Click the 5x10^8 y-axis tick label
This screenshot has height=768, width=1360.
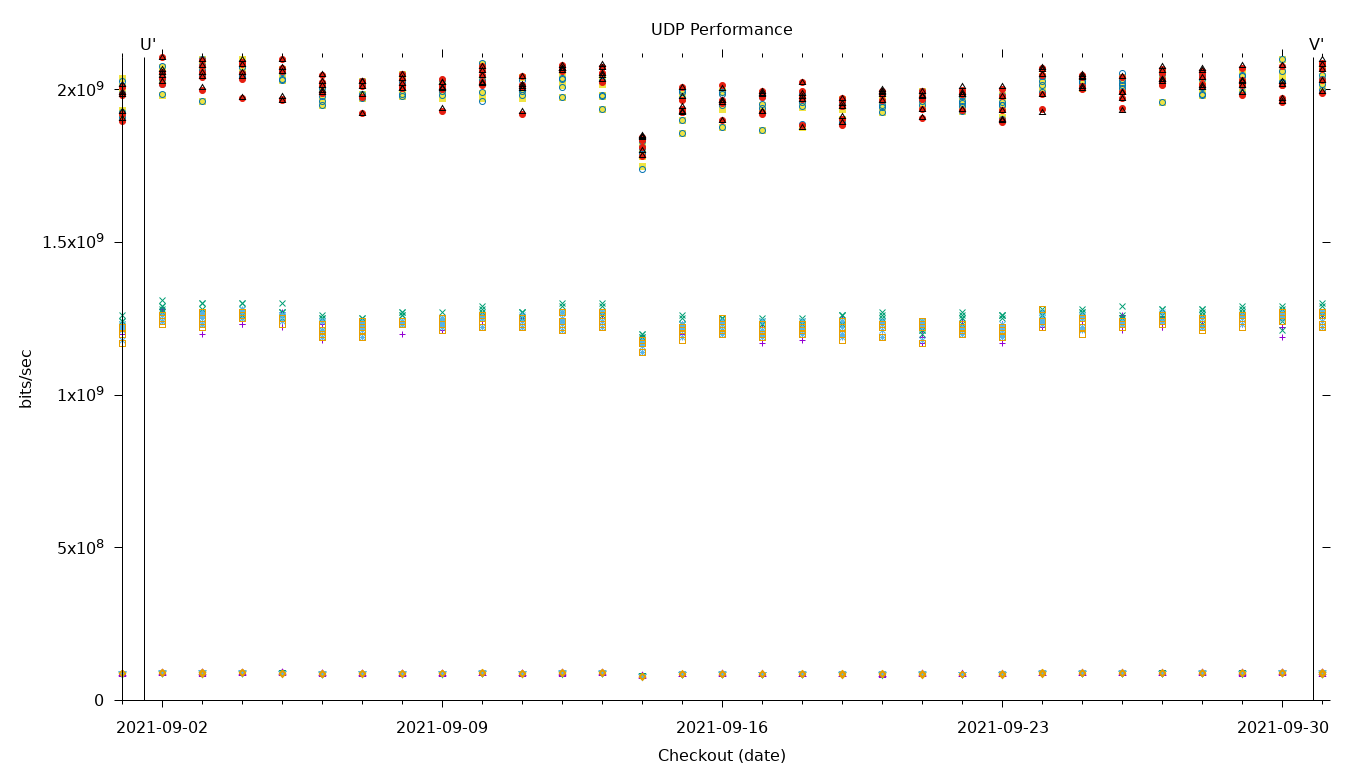[81, 547]
